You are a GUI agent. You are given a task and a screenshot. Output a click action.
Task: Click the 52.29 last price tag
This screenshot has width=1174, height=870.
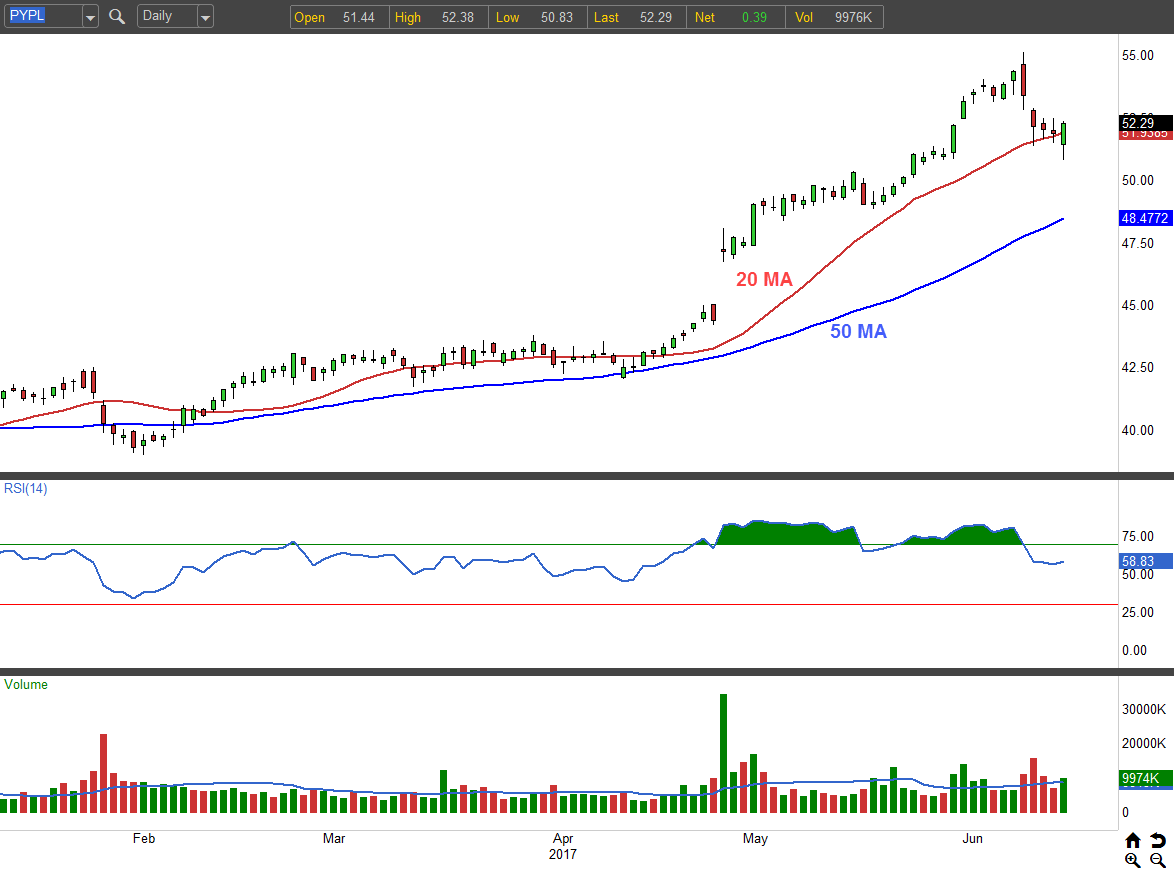pos(1146,123)
